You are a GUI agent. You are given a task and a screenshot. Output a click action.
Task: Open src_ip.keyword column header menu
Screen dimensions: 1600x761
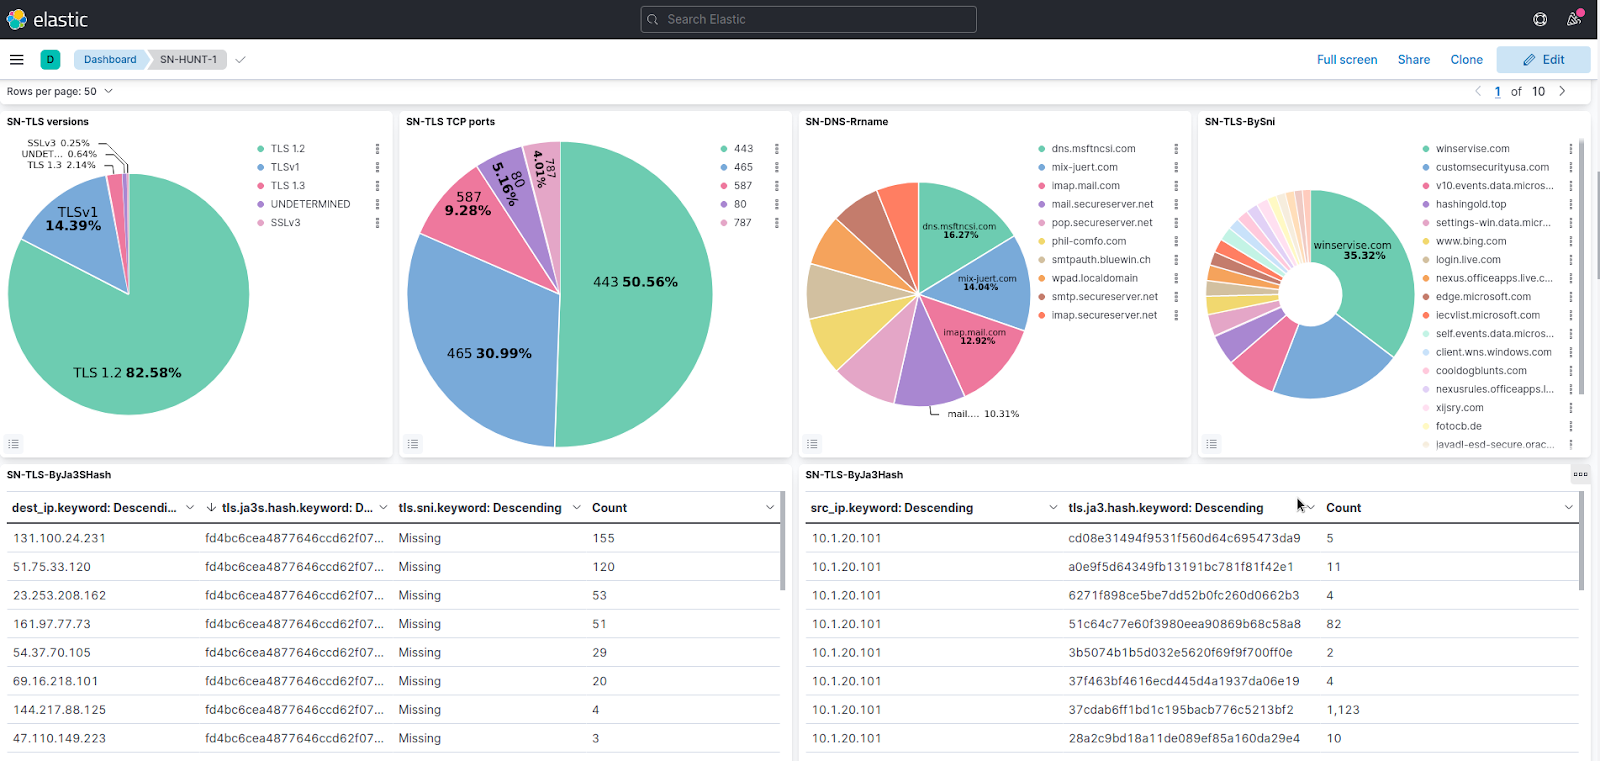1053,508
